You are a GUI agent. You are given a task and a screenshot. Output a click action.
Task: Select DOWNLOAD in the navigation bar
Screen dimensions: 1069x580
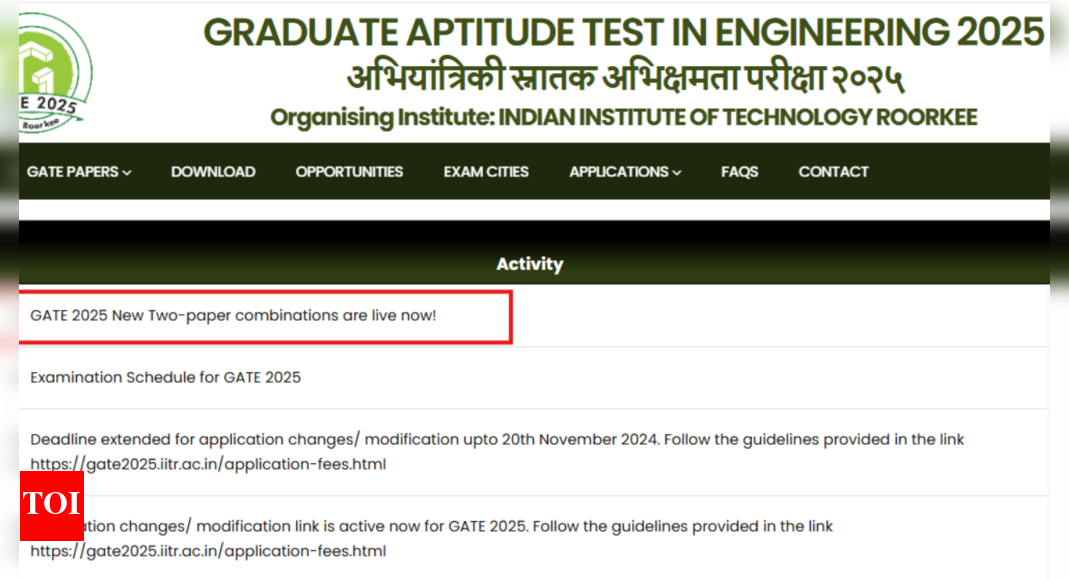tap(213, 171)
